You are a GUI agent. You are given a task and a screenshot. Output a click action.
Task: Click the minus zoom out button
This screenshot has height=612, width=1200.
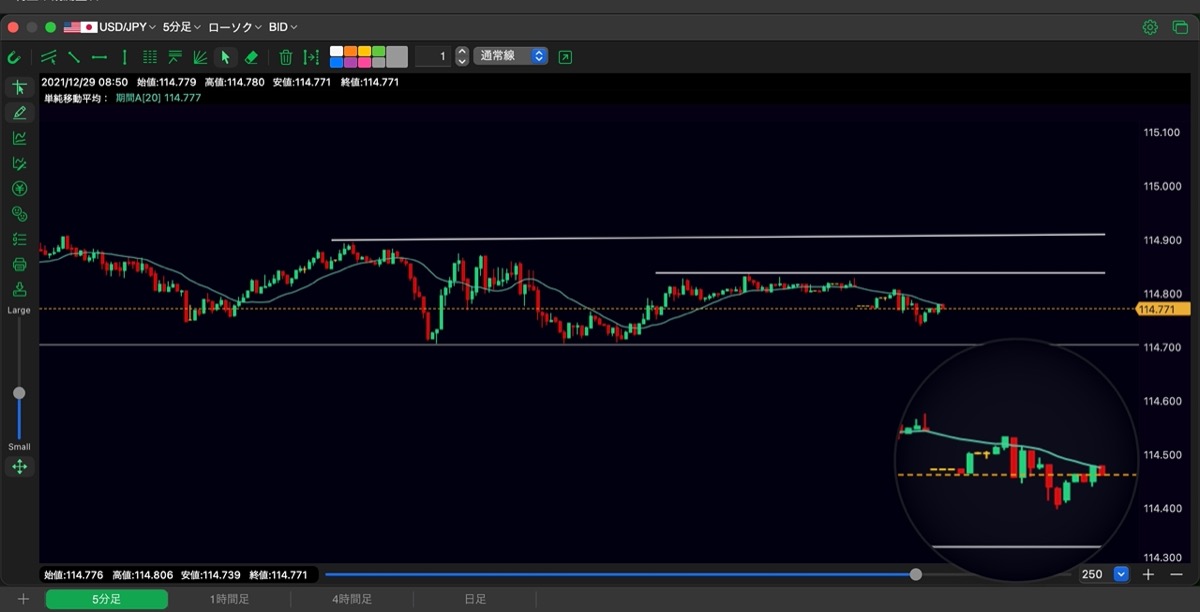click(x=1175, y=574)
